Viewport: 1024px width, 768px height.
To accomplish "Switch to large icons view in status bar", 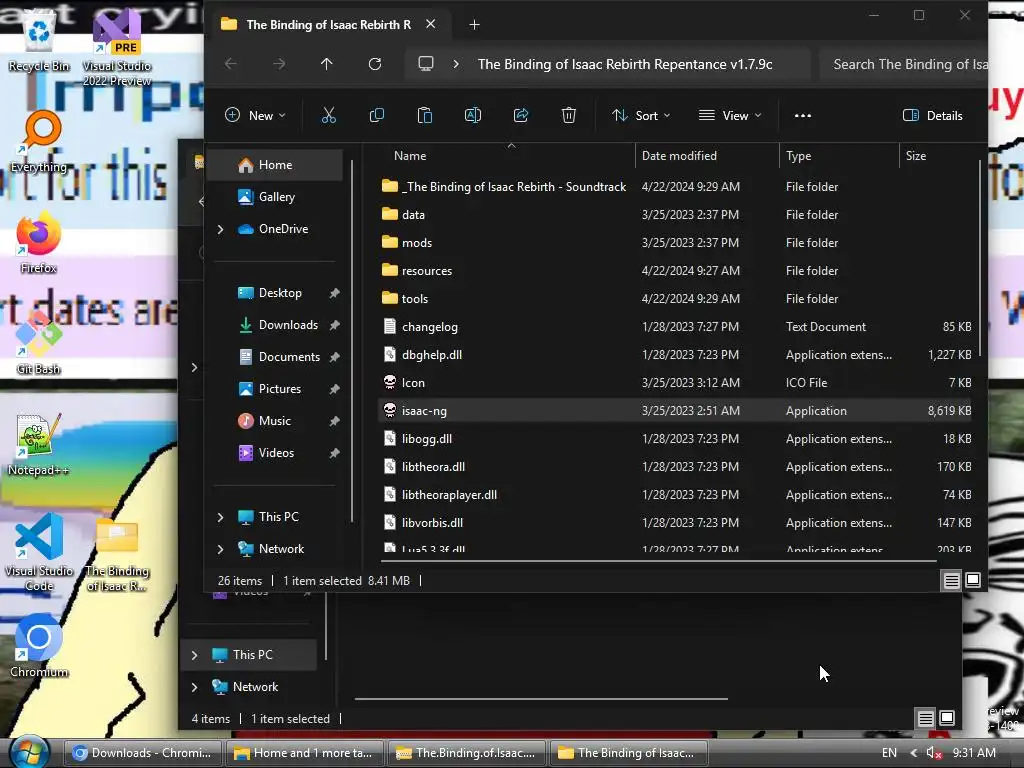I will (x=973, y=580).
